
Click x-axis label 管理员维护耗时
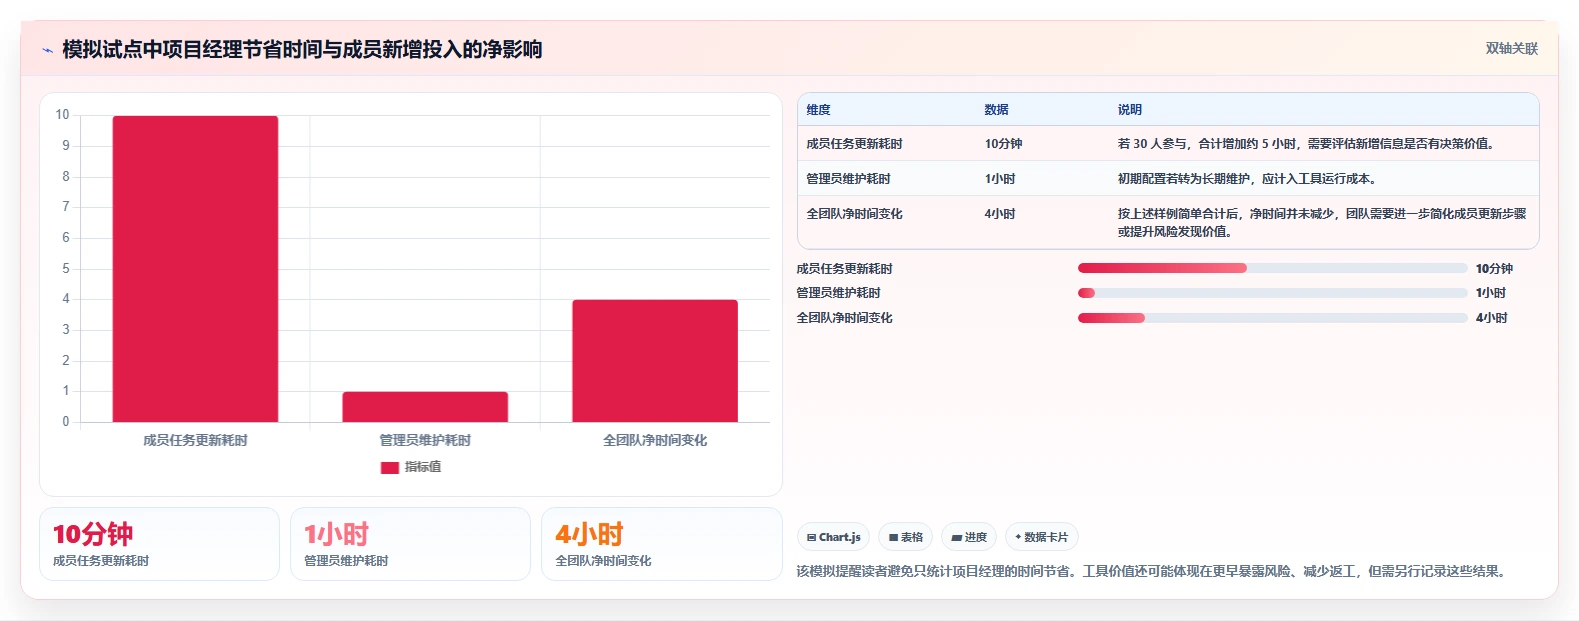click(x=425, y=440)
